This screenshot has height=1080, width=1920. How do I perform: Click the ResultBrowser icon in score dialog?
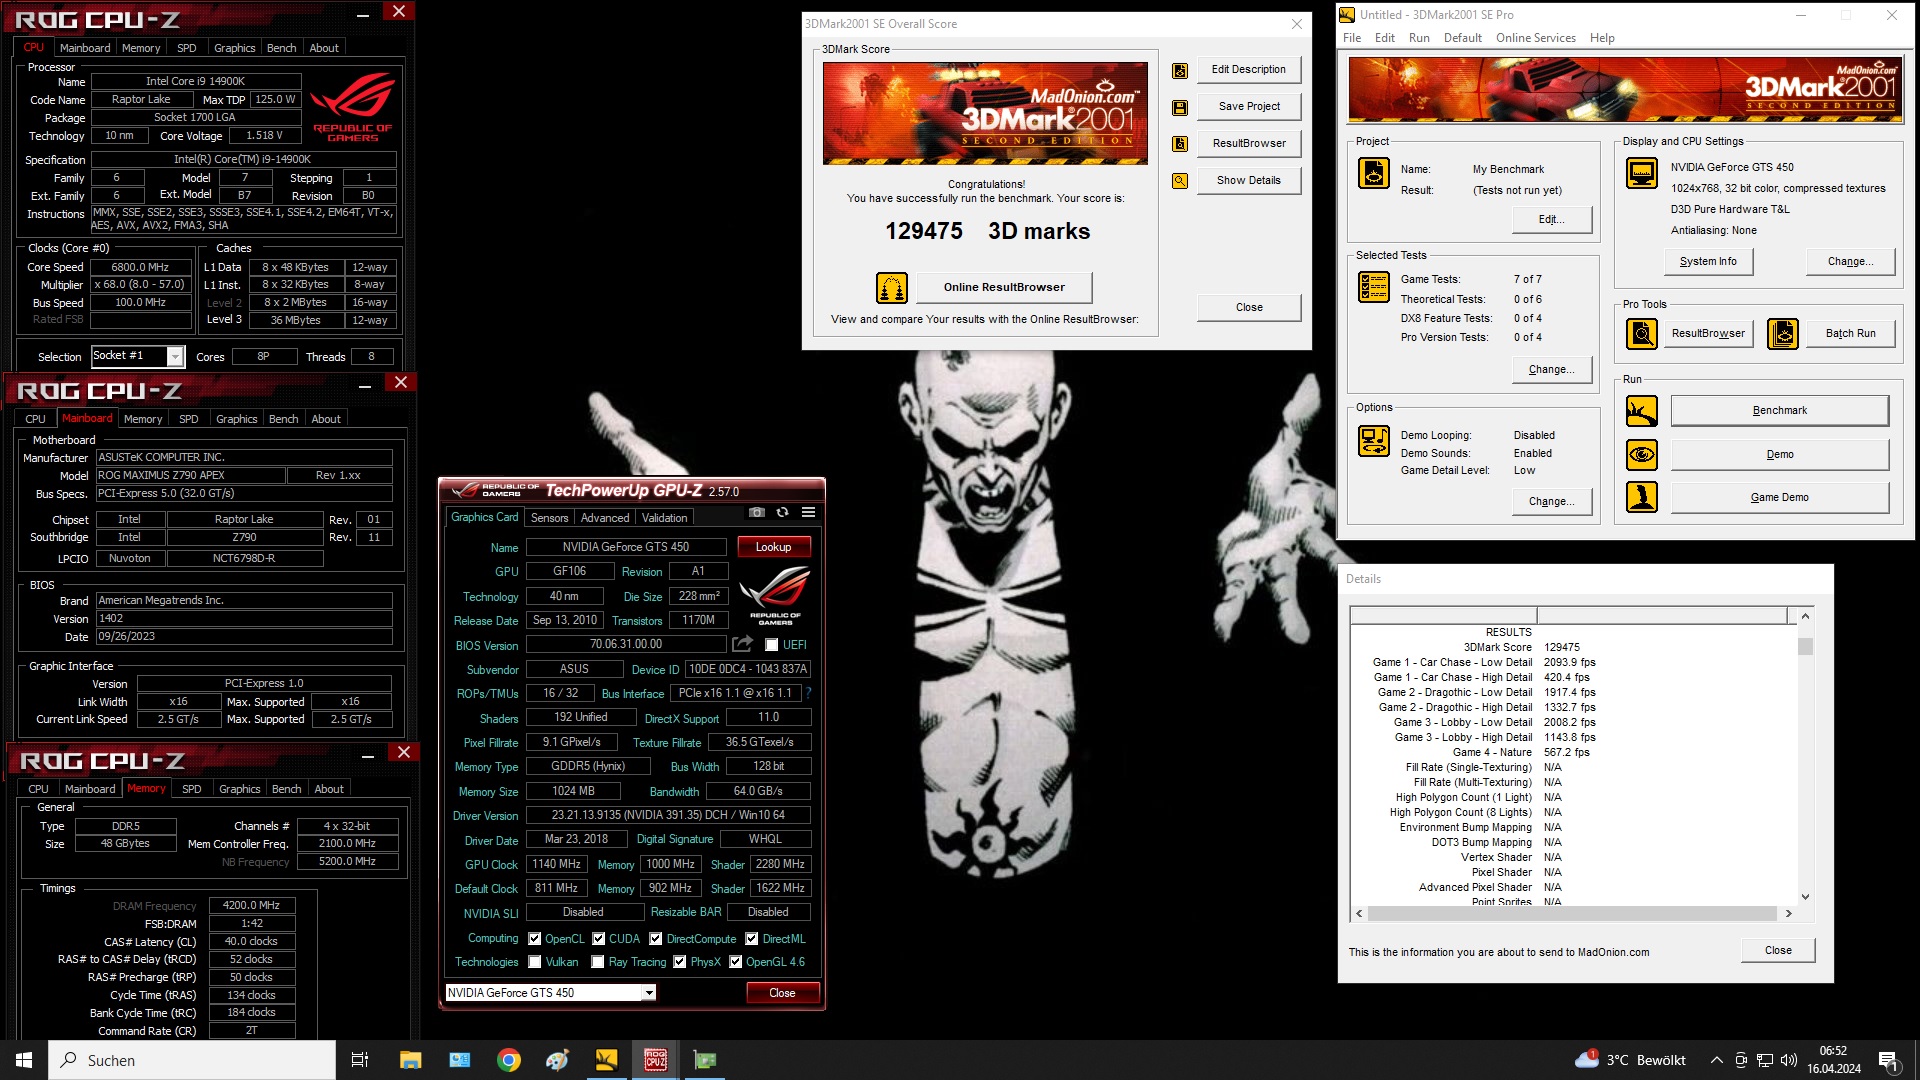point(1180,144)
